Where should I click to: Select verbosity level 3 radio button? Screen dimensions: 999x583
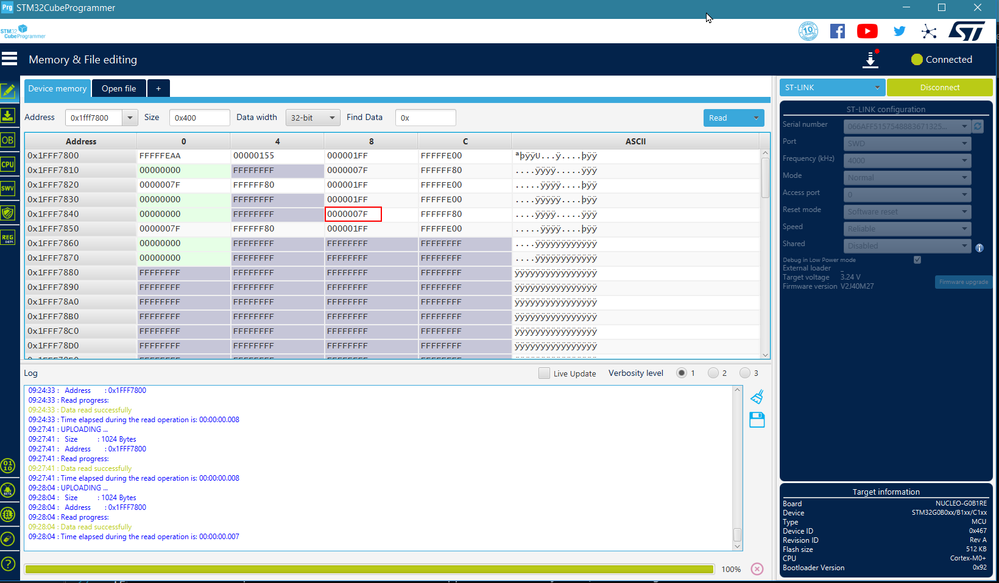(x=745, y=373)
